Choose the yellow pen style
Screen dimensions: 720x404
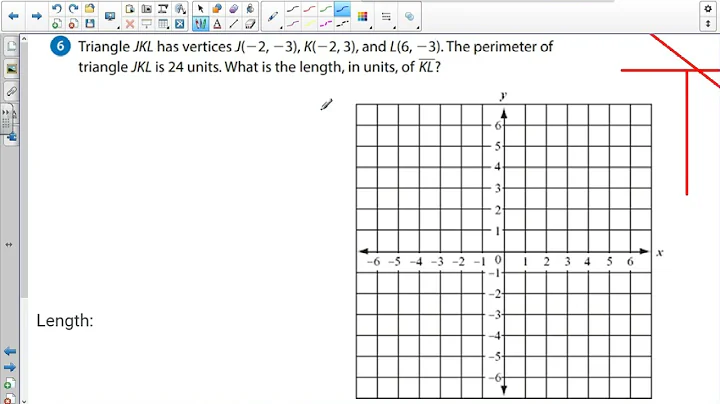coord(309,23)
